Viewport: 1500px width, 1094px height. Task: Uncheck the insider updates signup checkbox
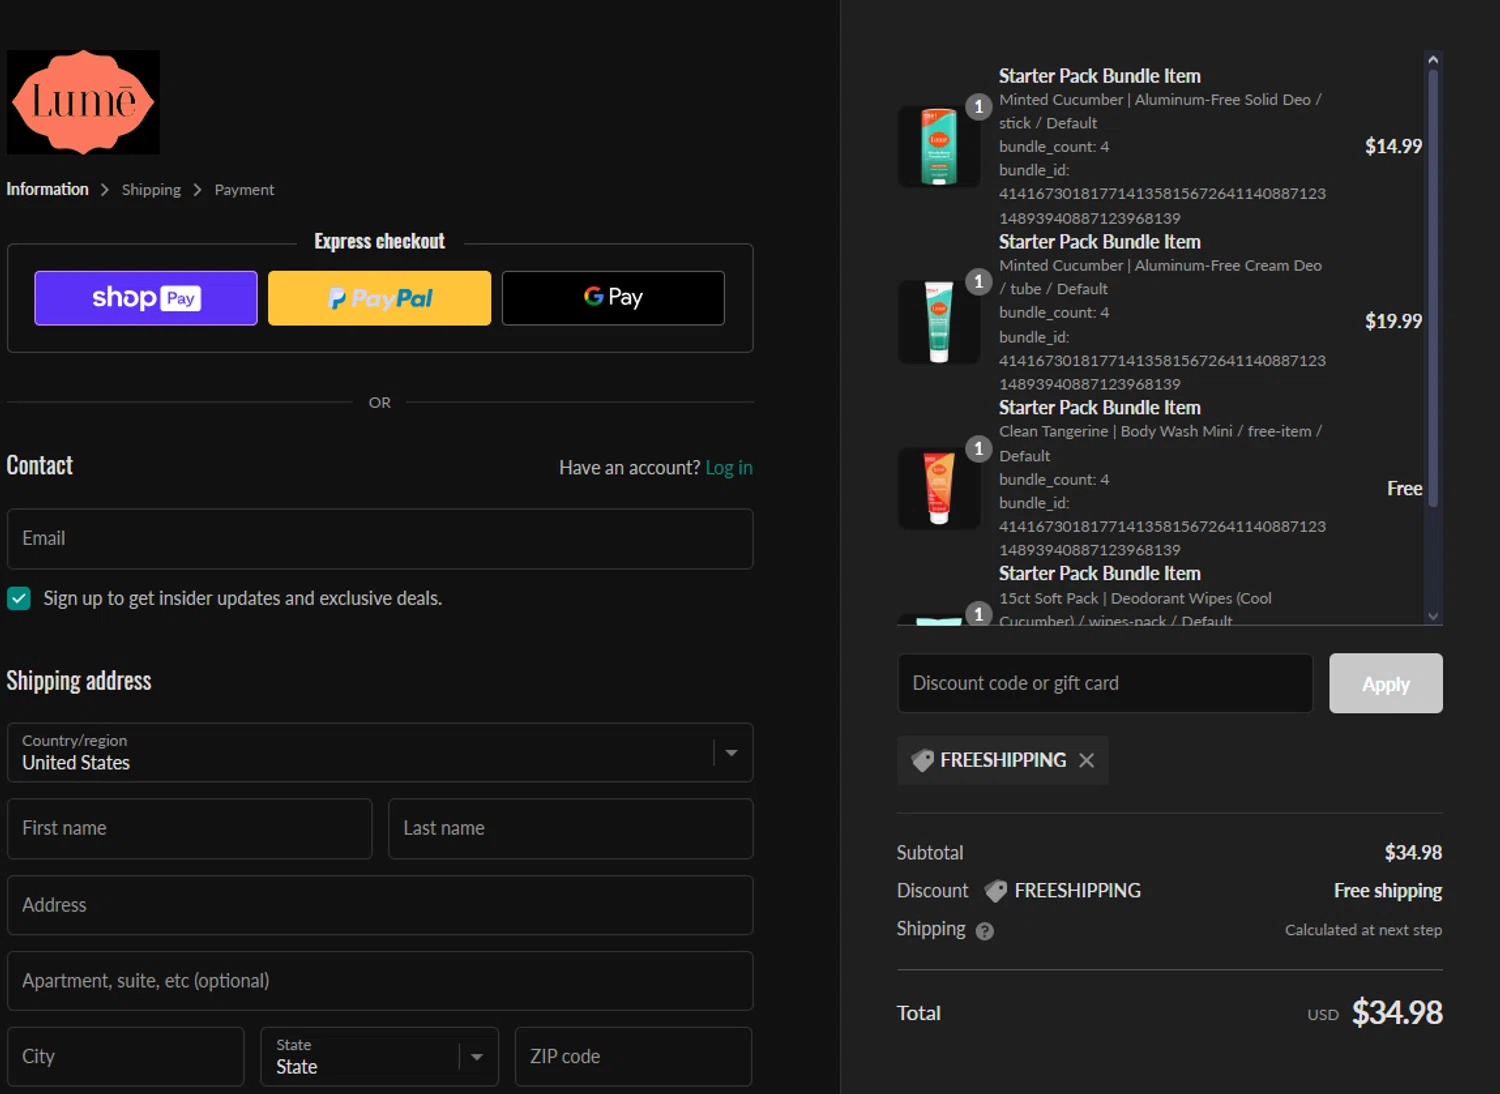click(x=19, y=598)
